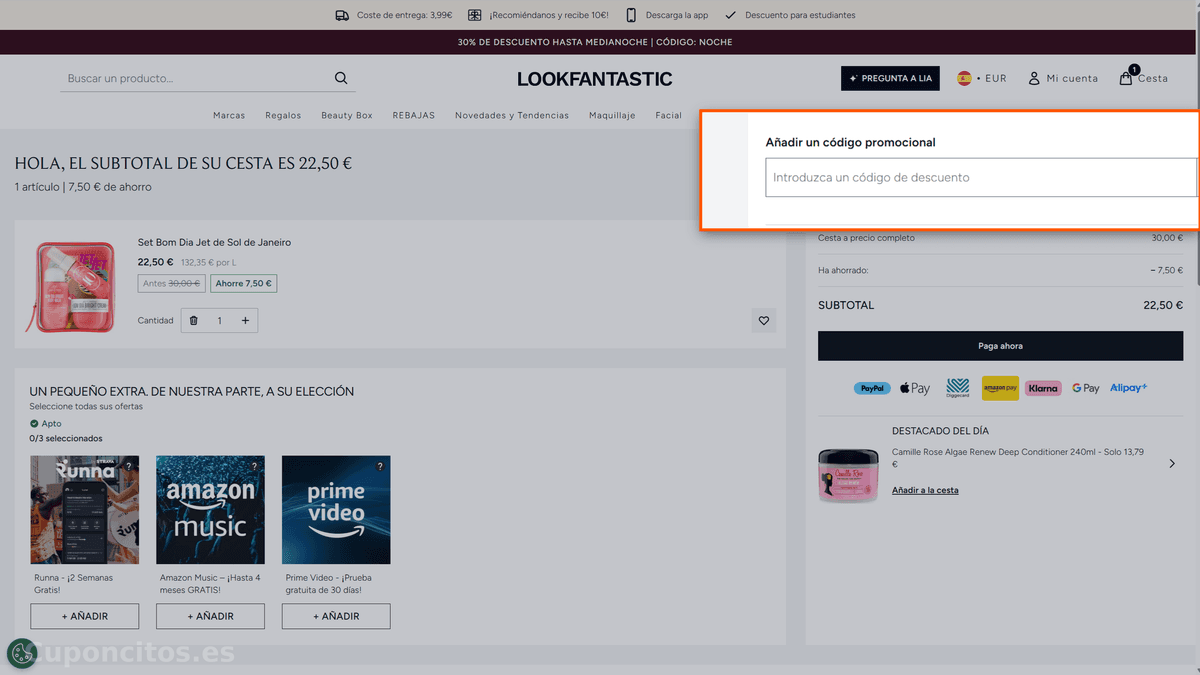The width and height of the screenshot is (1200, 675).
Task: Add Runna offer with Añadir button
Action: coord(85,616)
